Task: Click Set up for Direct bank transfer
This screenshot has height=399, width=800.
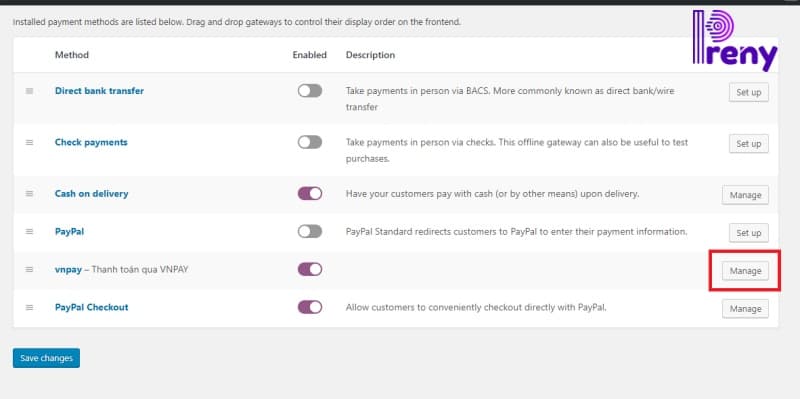Action: 748,92
